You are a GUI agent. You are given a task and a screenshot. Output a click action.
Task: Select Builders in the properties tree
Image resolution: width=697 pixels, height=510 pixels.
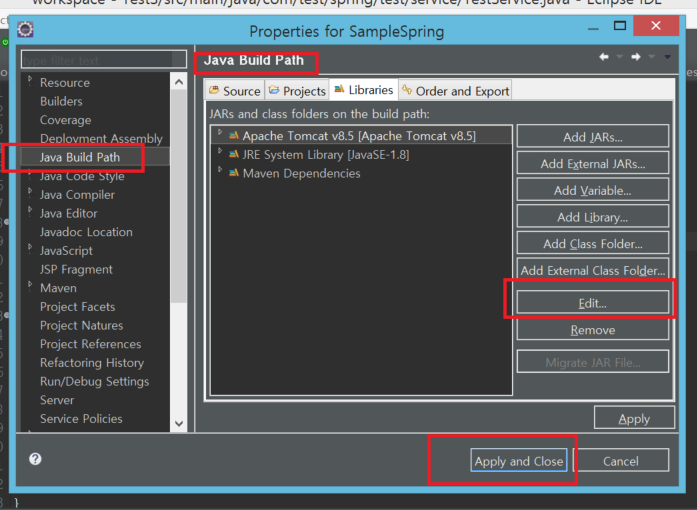(x=61, y=101)
